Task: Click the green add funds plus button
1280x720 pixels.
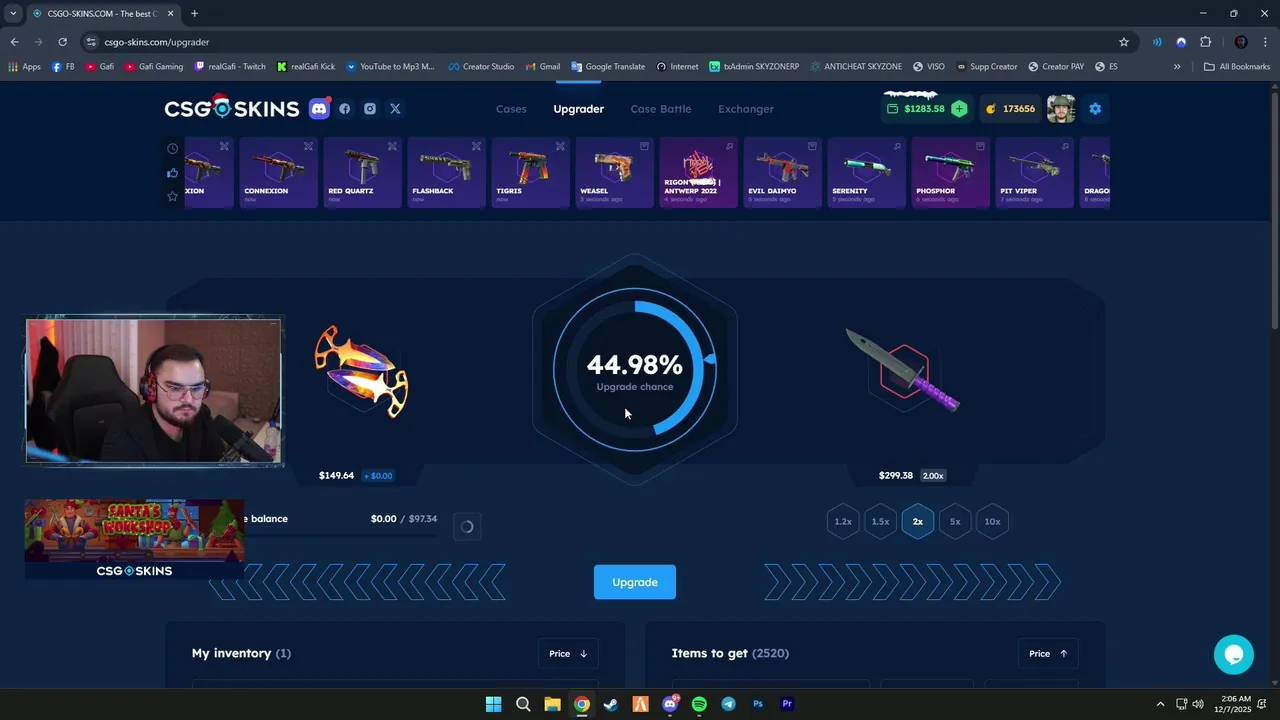Action: pyautogui.click(x=959, y=109)
